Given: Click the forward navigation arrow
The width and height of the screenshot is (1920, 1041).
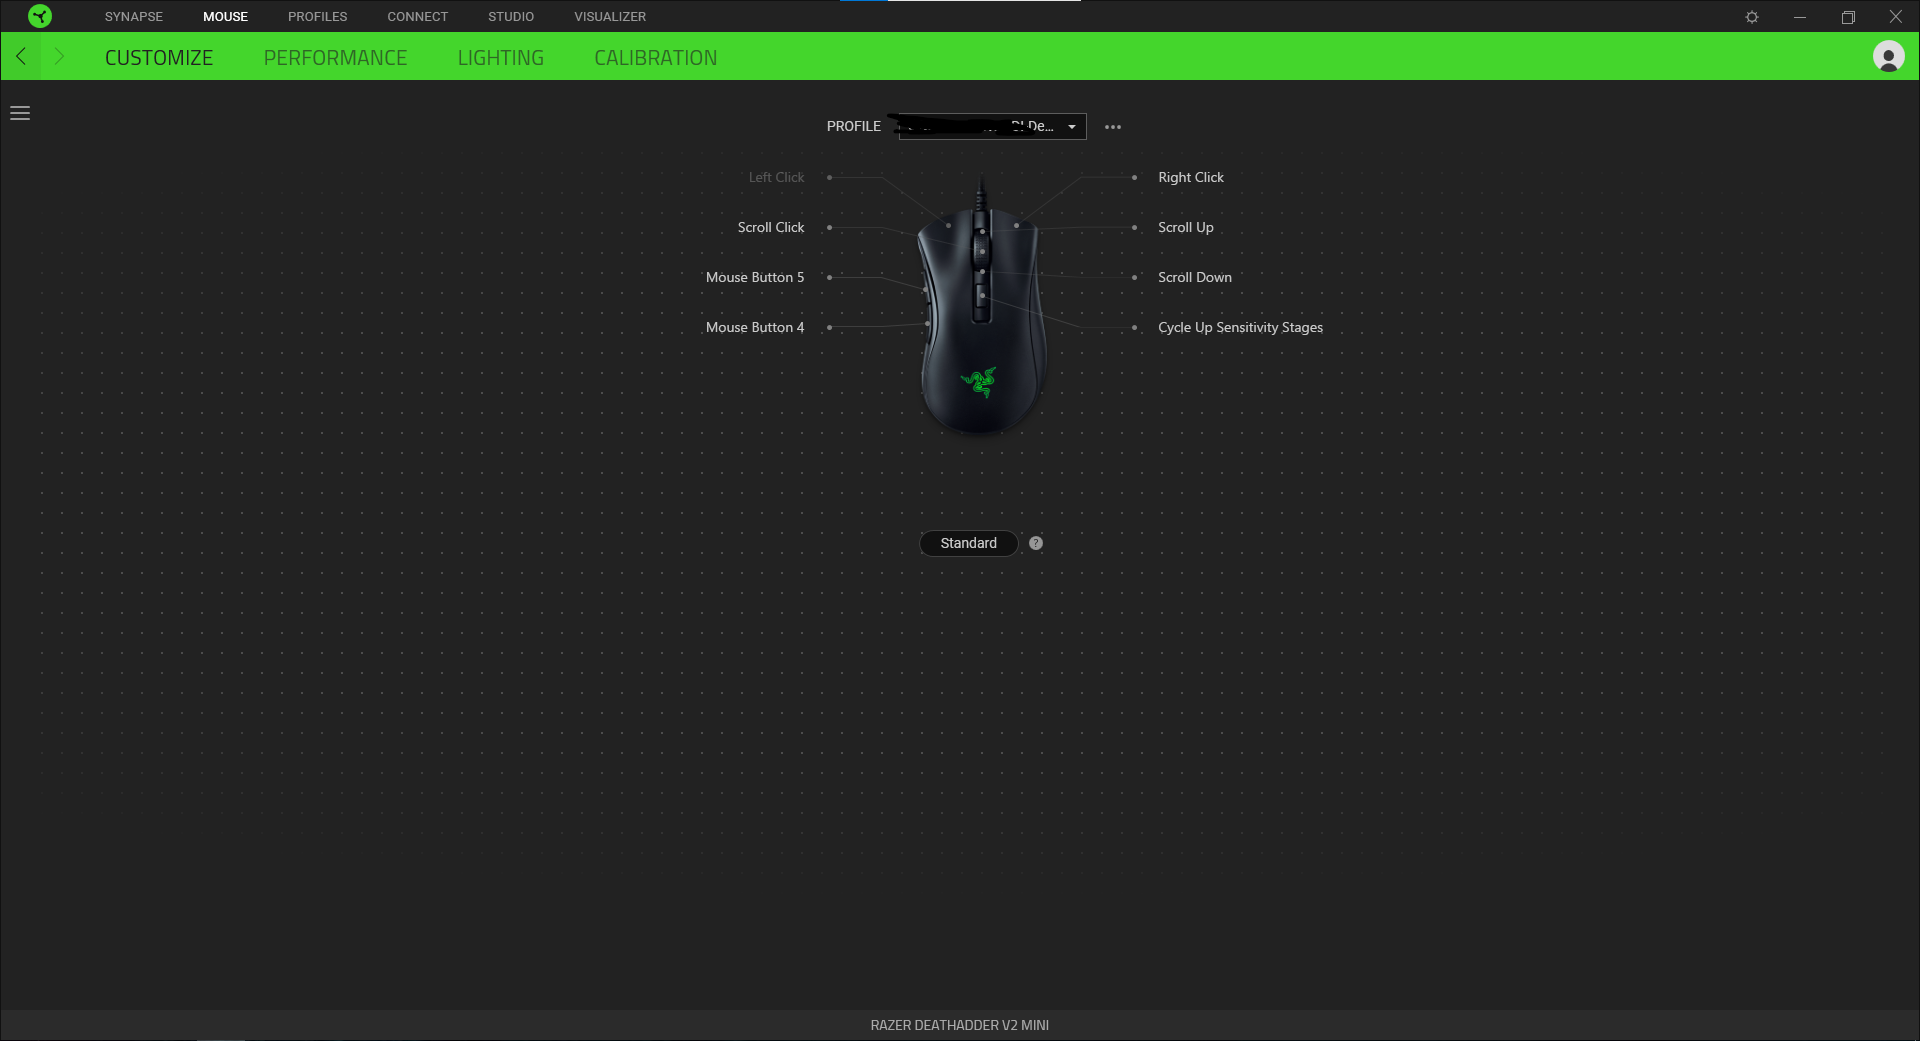Looking at the screenshot, I should pyautogui.click(x=59, y=57).
